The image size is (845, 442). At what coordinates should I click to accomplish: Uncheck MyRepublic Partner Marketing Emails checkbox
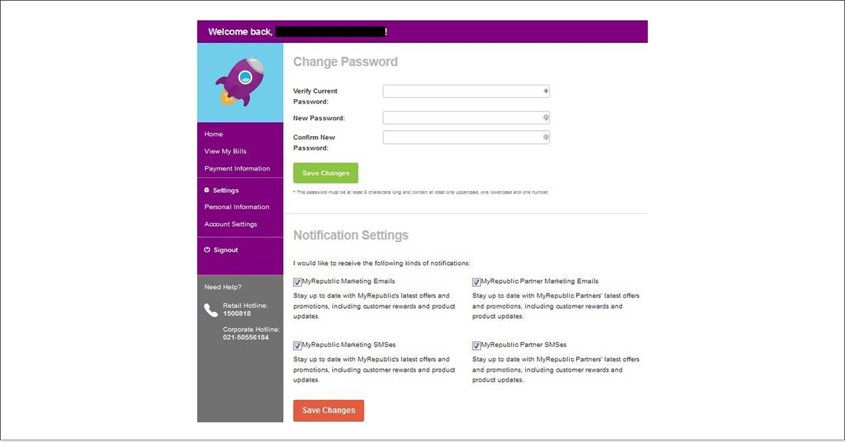476,282
